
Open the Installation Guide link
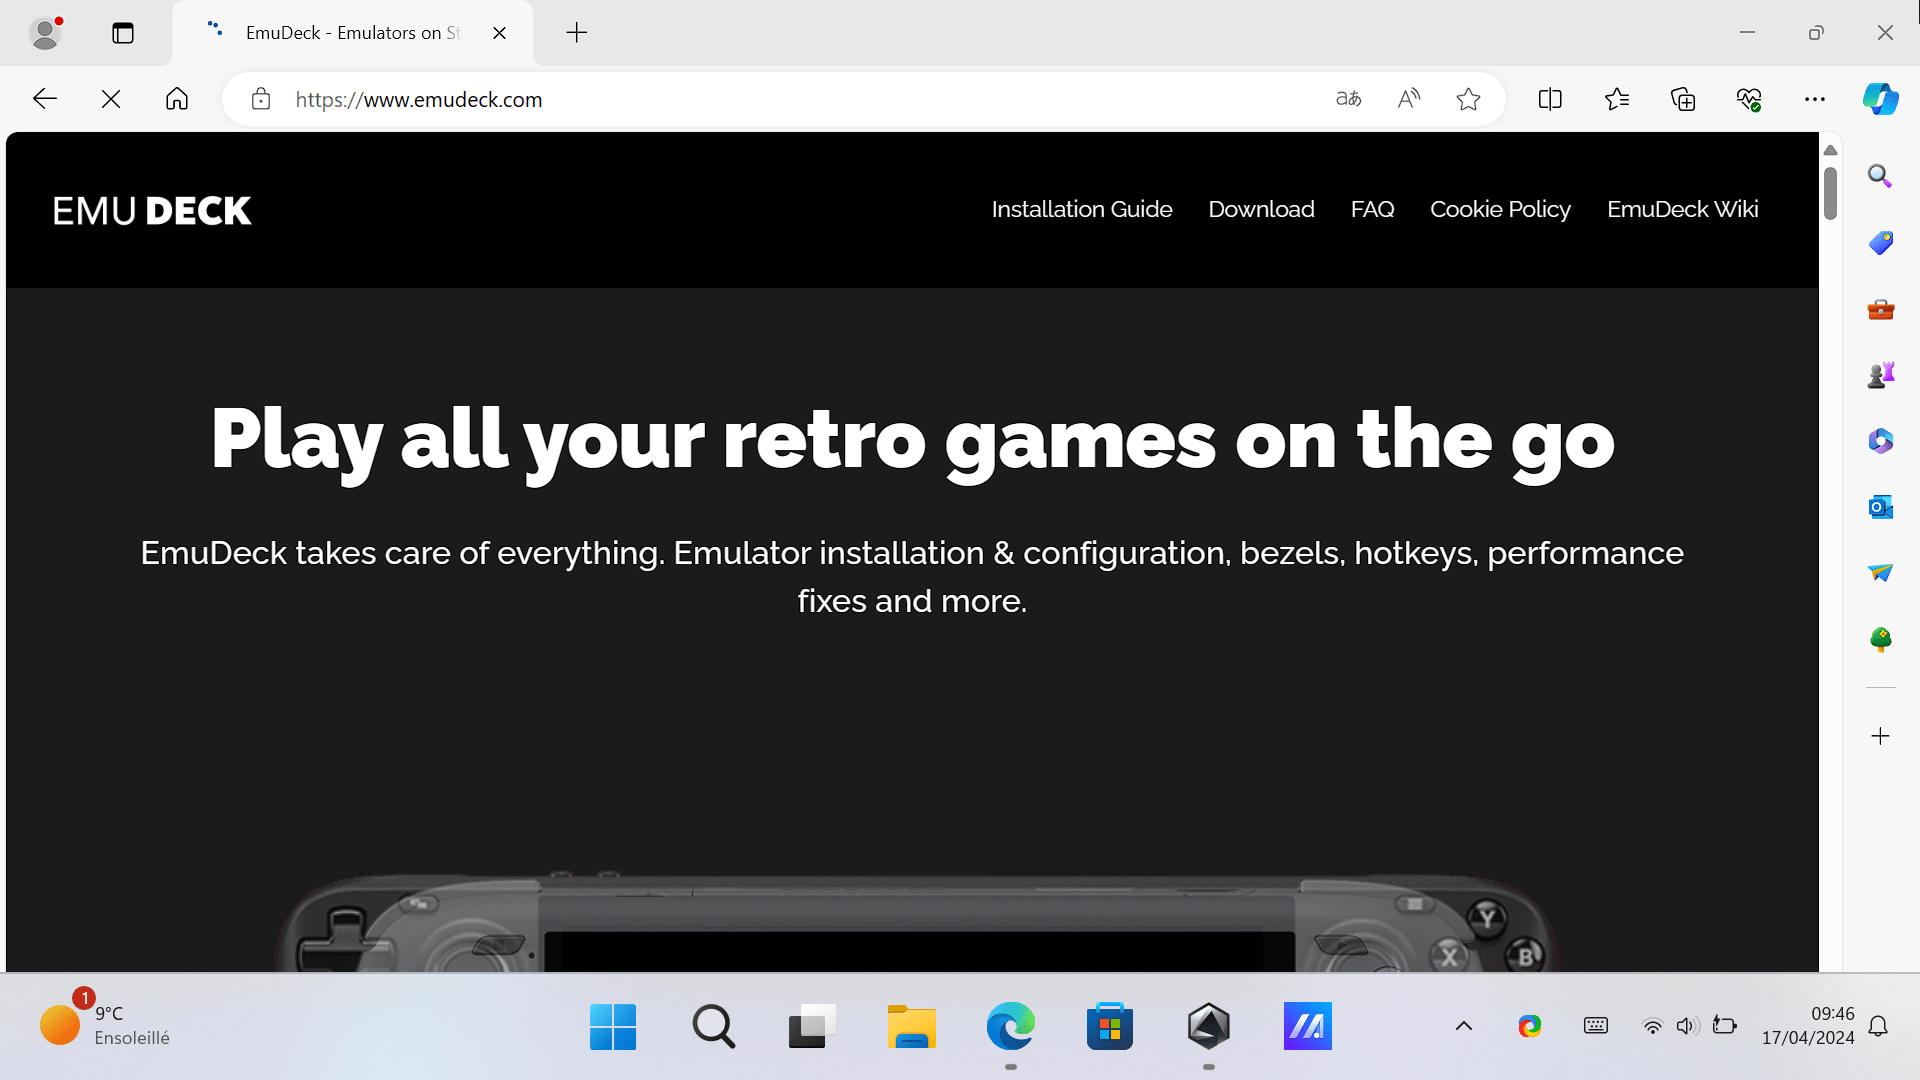coord(1082,209)
